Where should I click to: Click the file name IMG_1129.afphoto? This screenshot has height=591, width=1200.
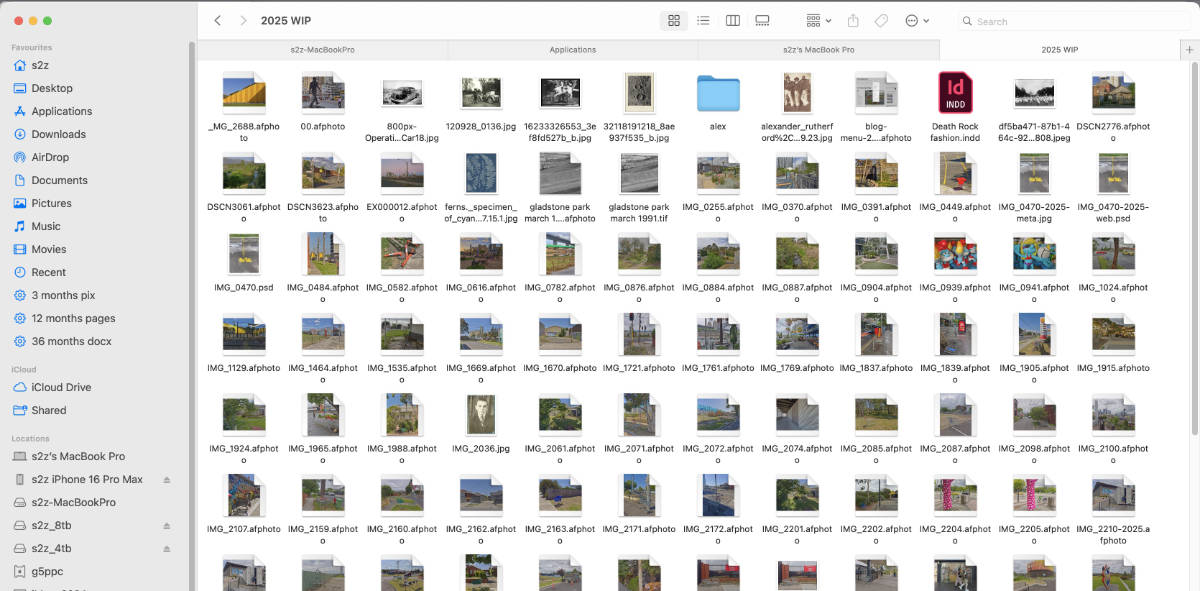(x=243, y=368)
